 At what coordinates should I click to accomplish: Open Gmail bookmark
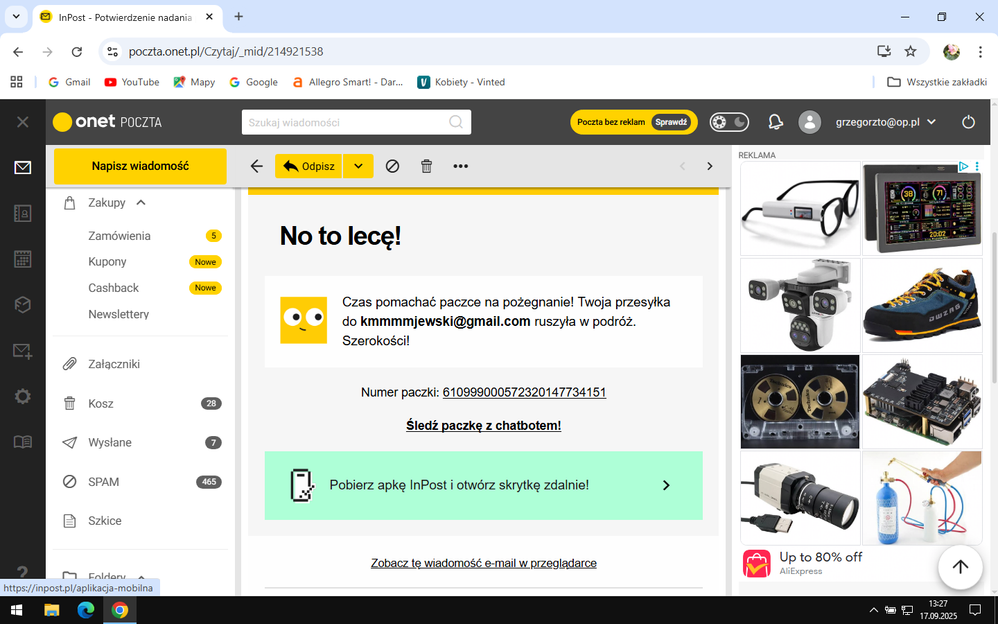coord(69,82)
